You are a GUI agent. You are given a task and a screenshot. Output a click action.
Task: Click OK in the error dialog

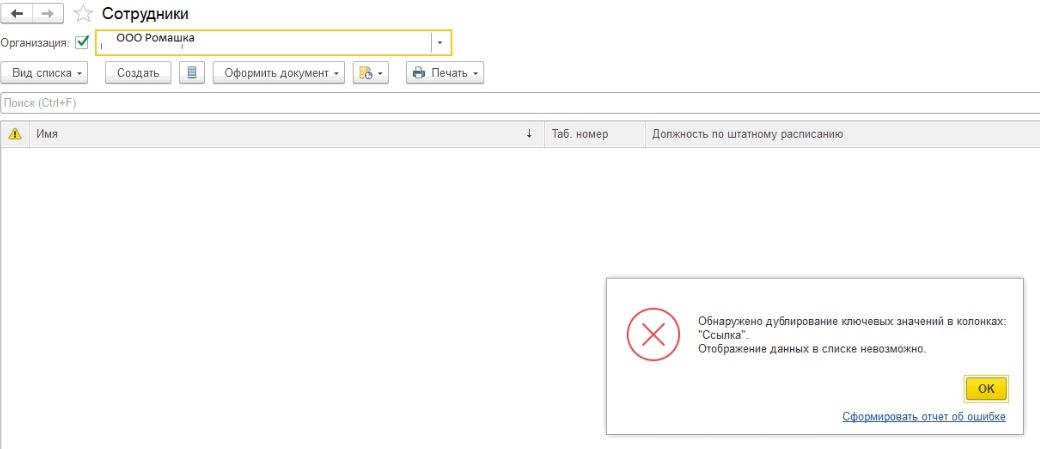[x=986, y=389]
